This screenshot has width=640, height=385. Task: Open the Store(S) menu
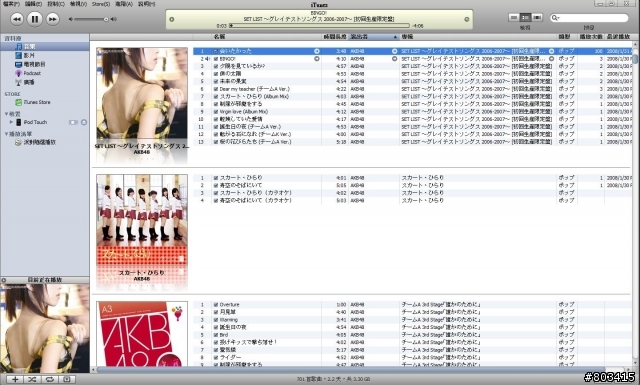click(100, 4)
